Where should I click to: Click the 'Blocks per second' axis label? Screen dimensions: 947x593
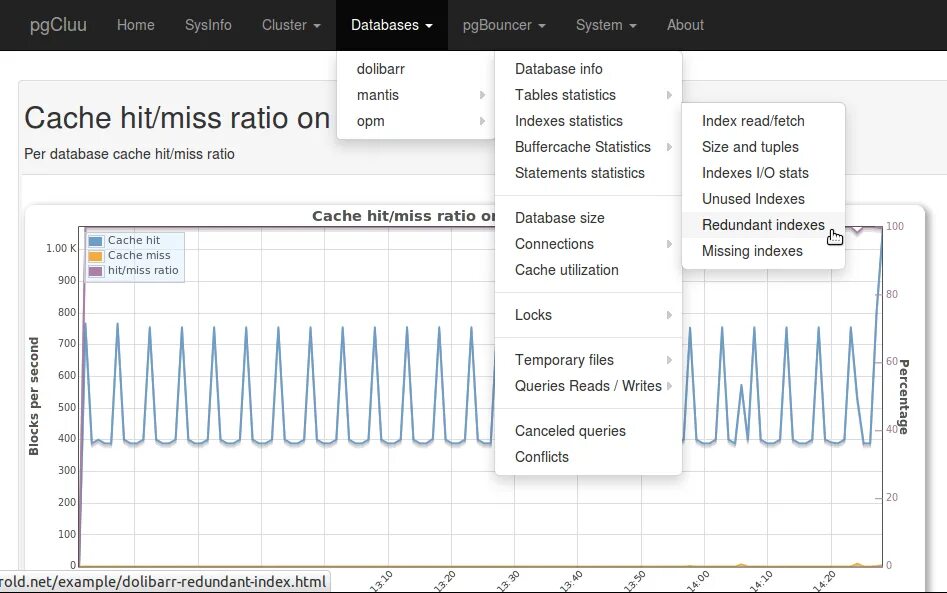(34, 396)
